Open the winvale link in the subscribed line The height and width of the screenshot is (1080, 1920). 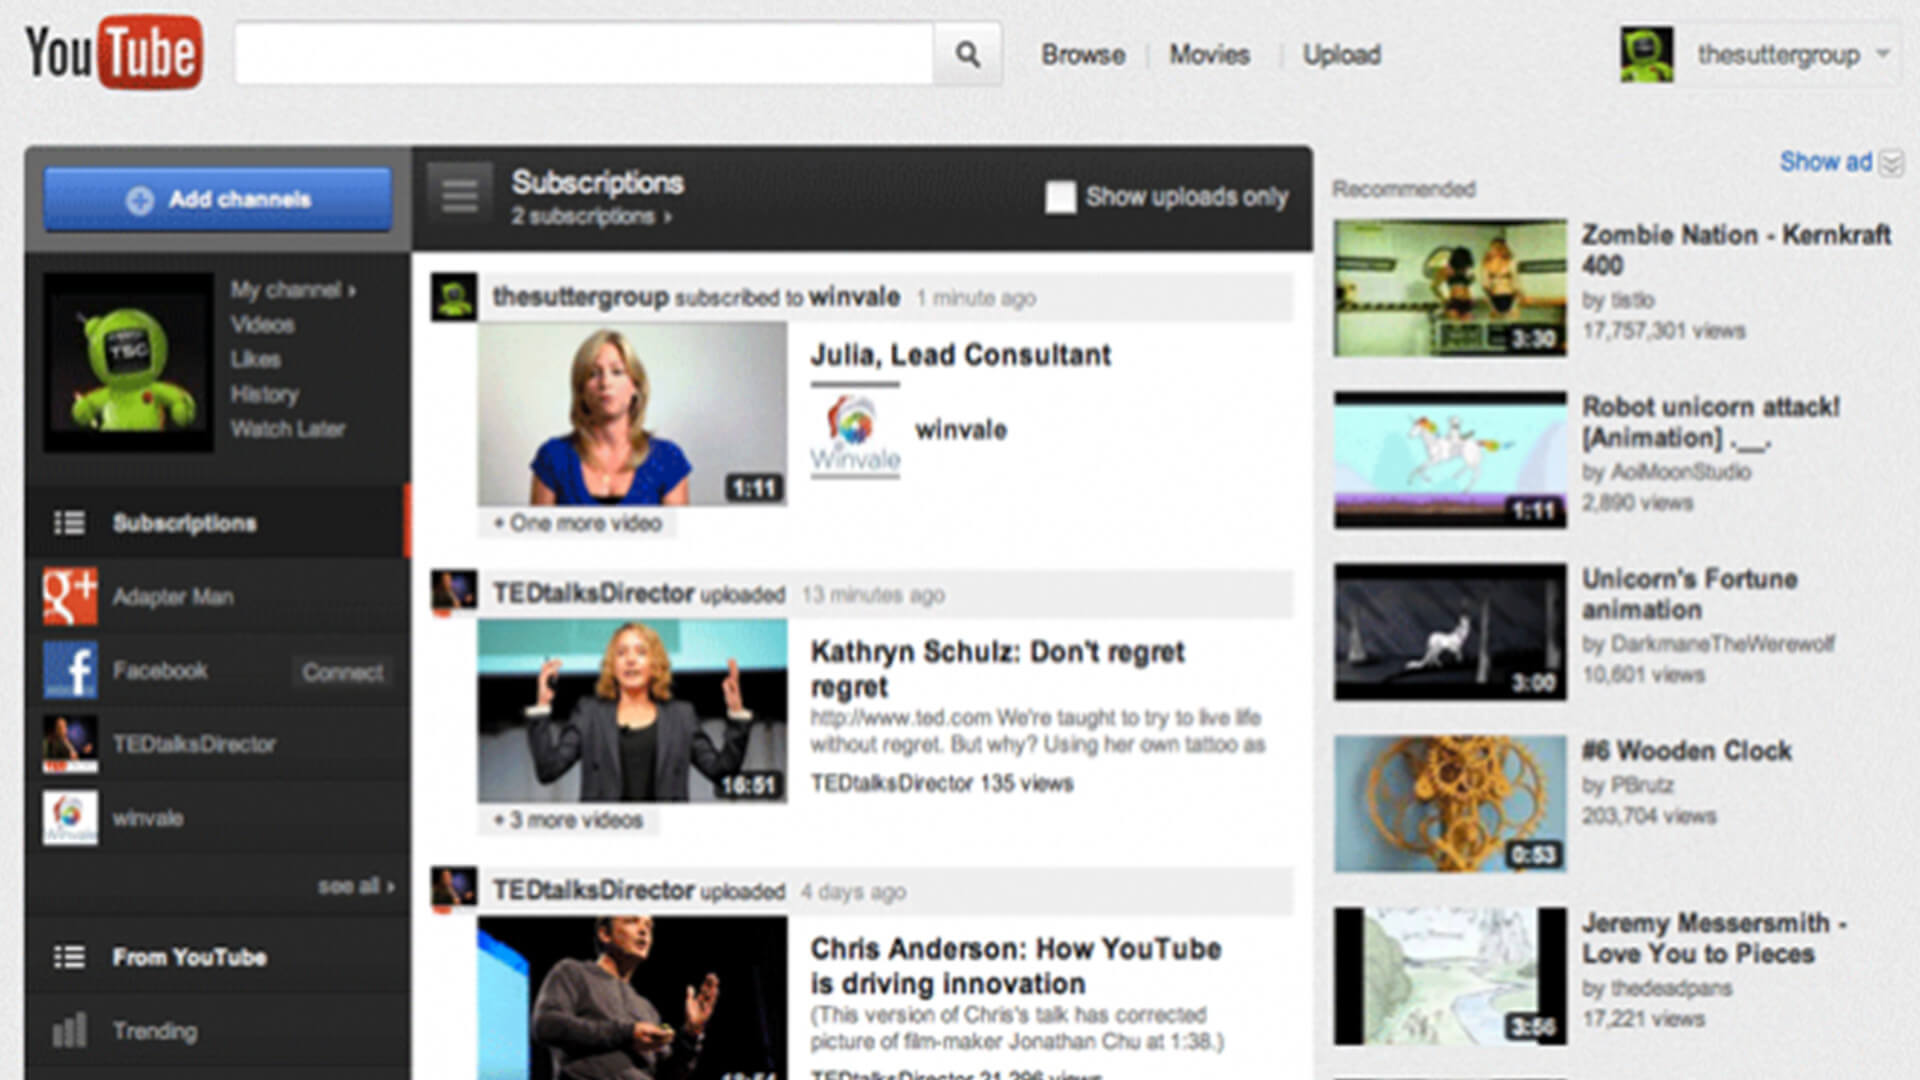(x=854, y=297)
